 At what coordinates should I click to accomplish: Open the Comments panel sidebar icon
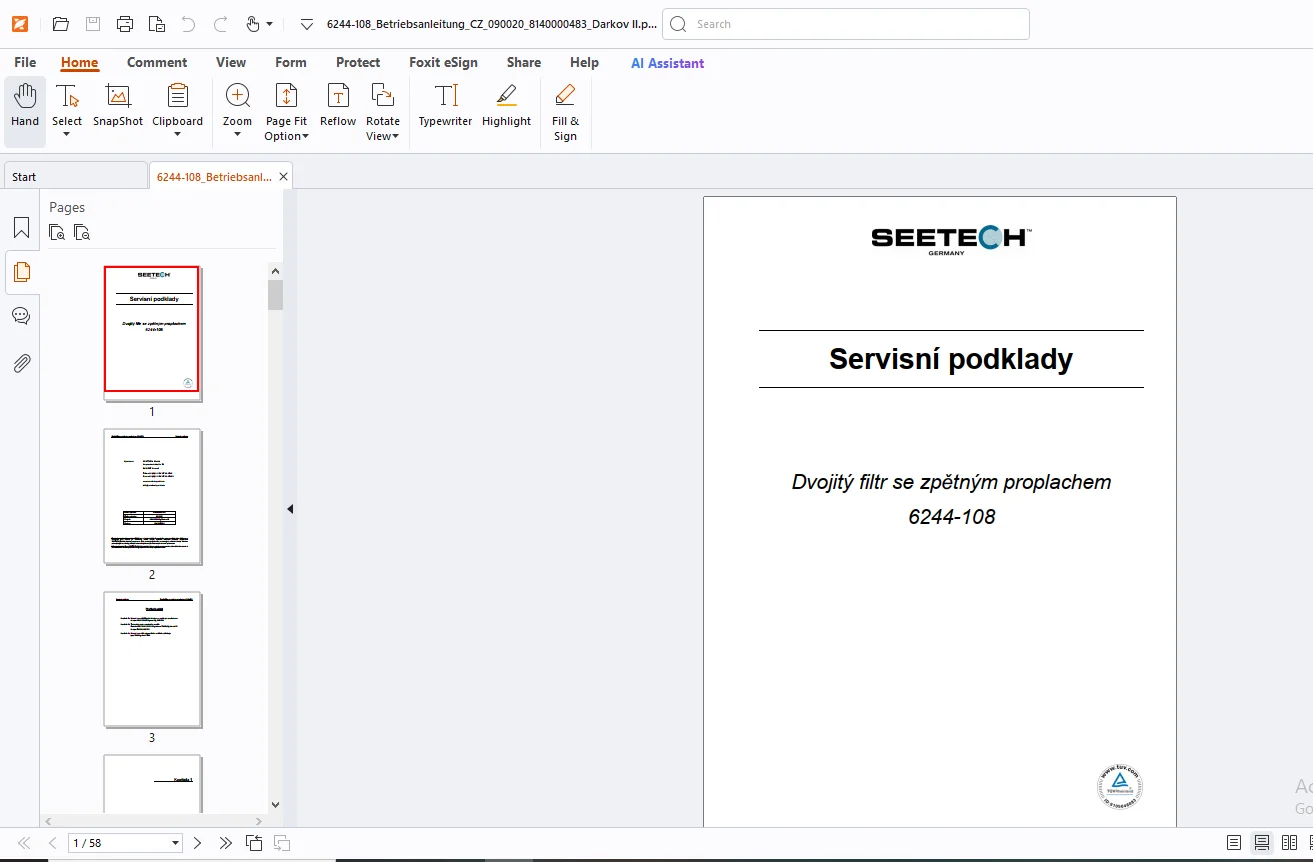tap(21, 316)
